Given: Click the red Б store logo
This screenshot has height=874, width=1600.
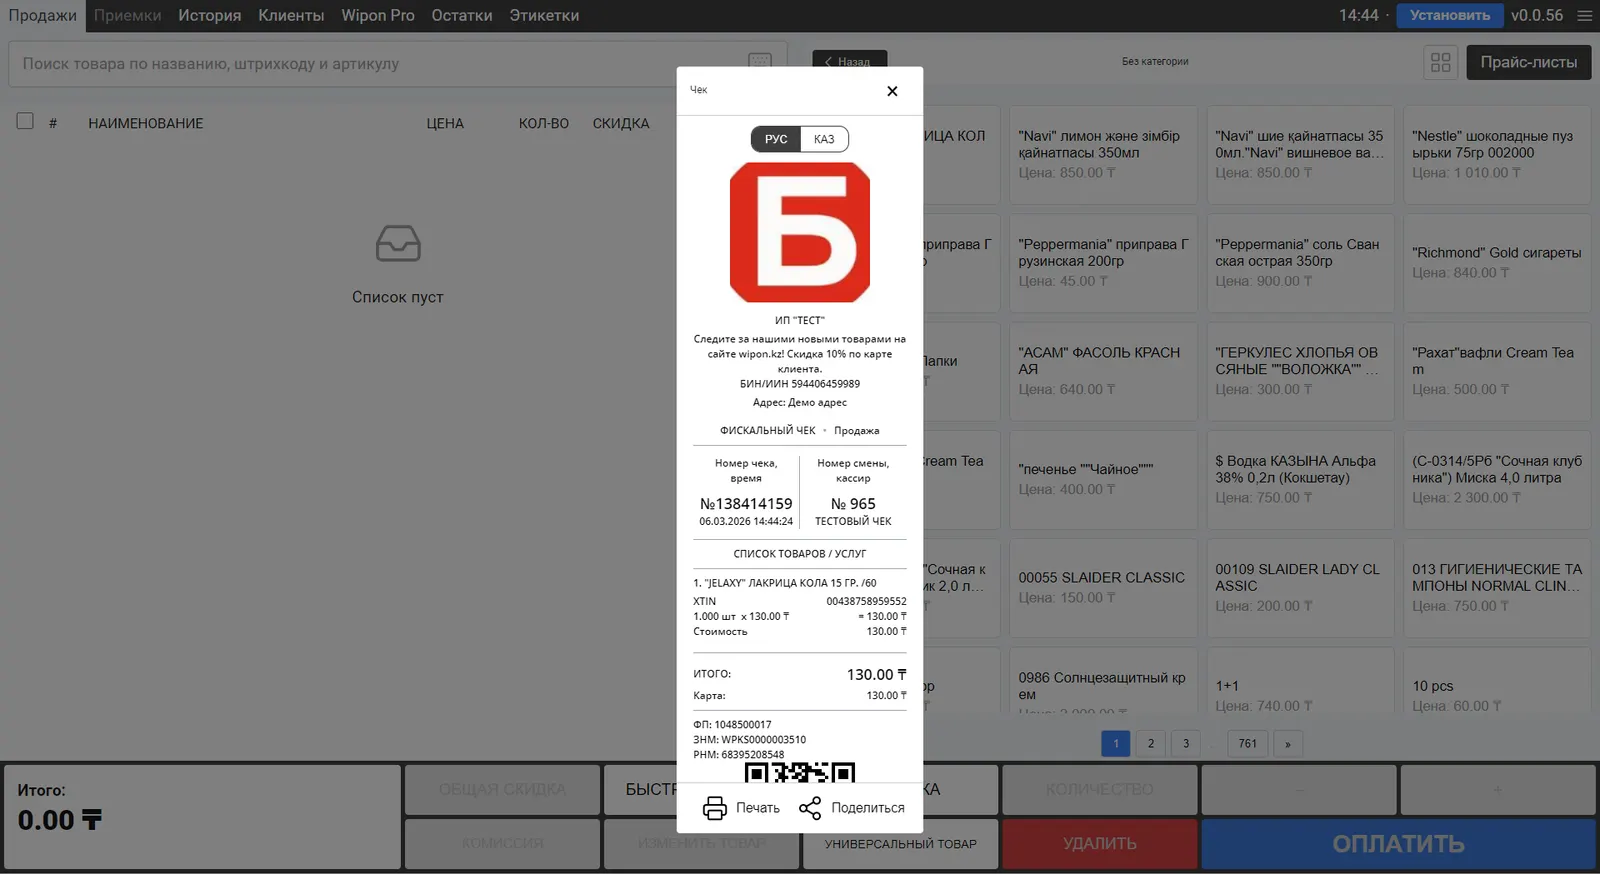Looking at the screenshot, I should (799, 232).
